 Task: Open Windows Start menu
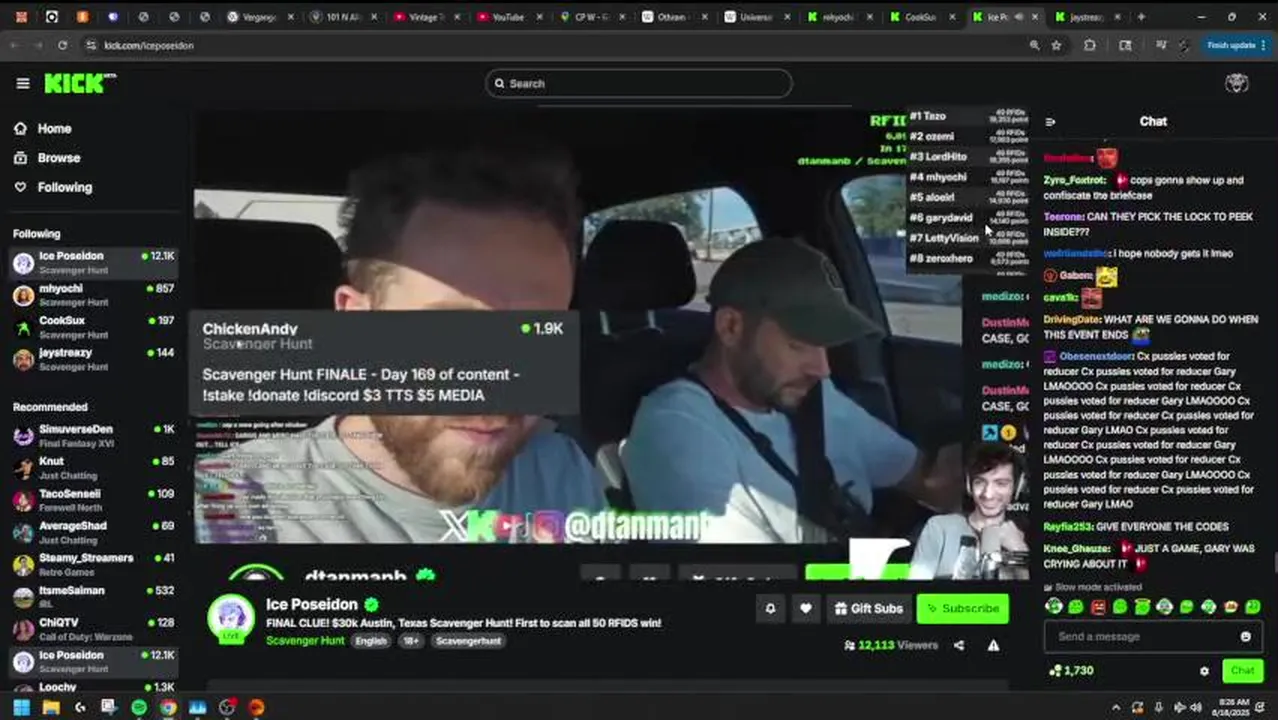click(x=21, y=708)
